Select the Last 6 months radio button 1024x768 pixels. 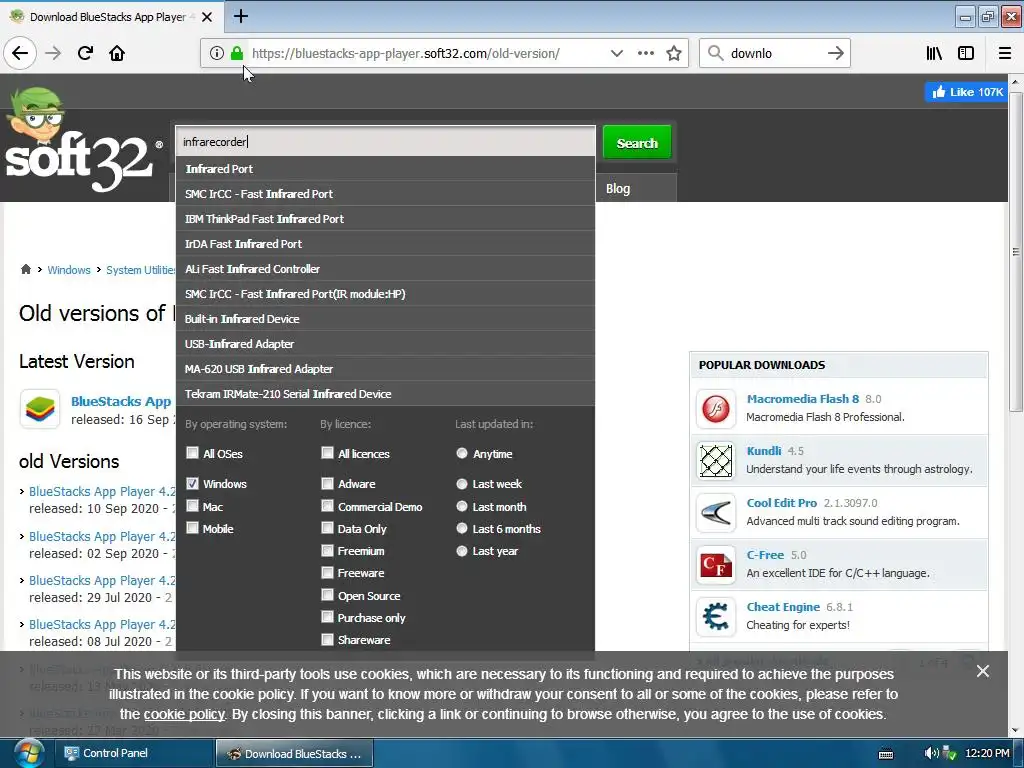462,528
